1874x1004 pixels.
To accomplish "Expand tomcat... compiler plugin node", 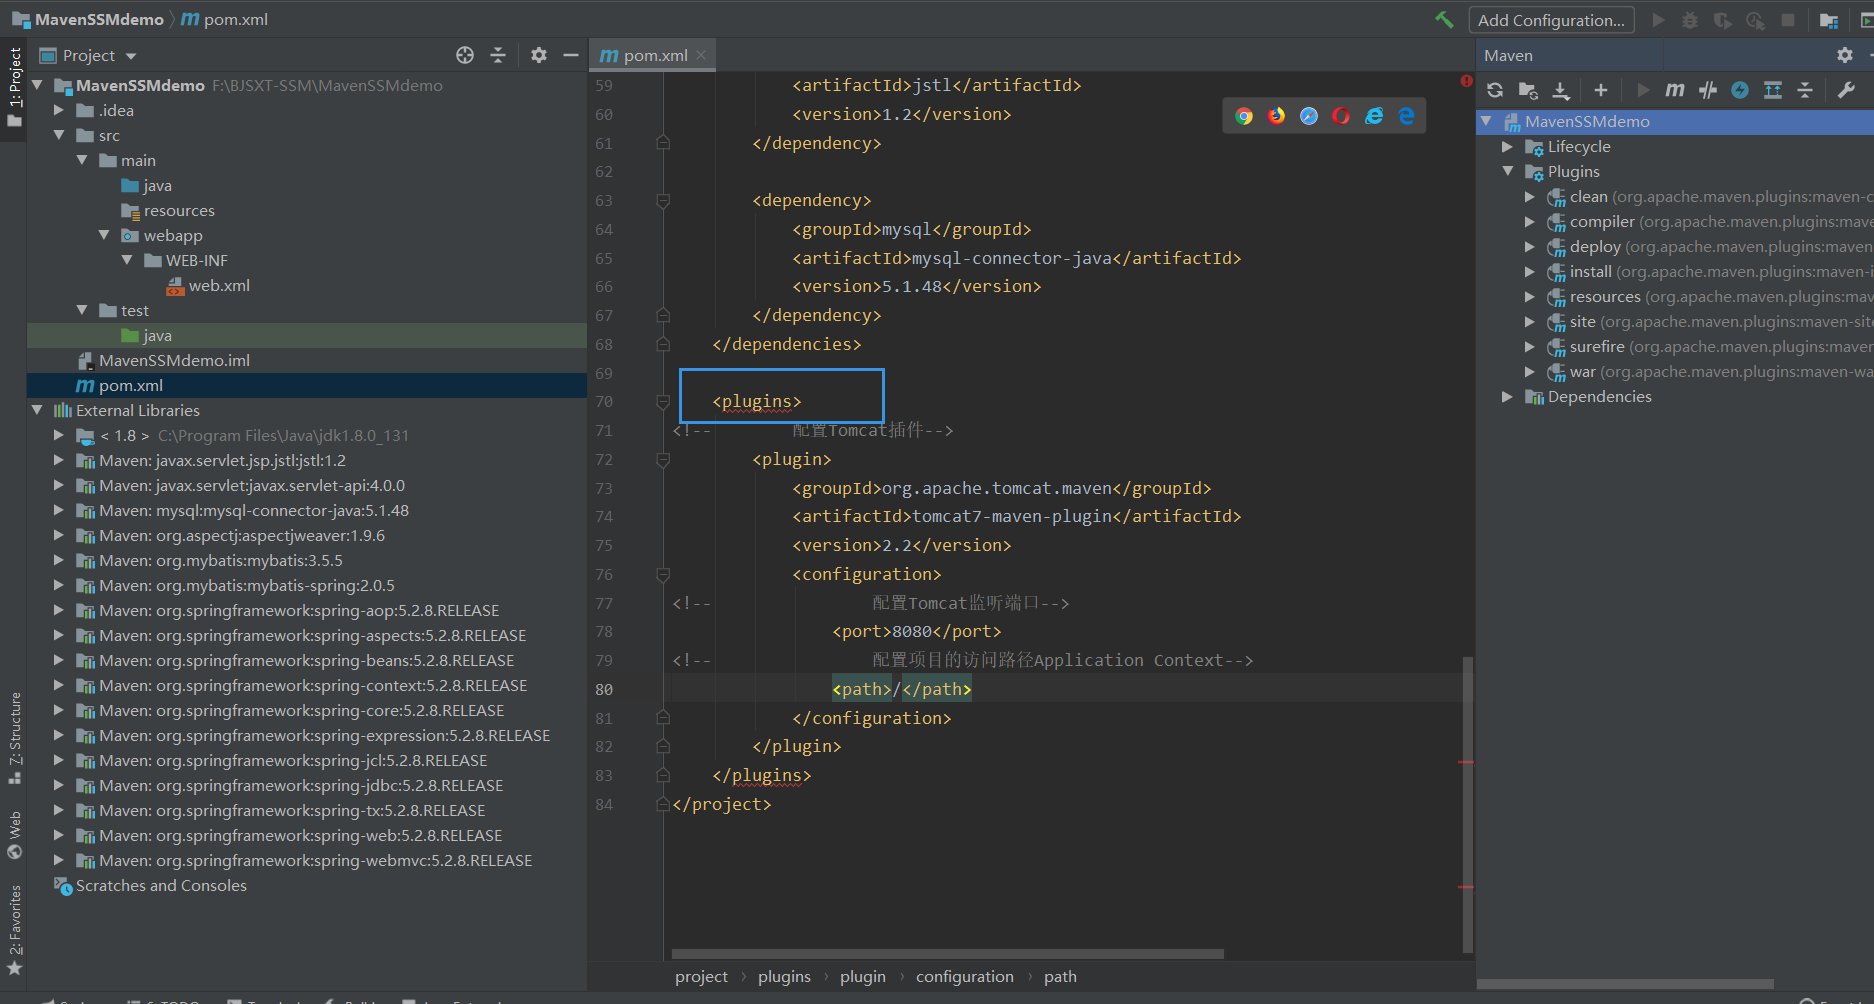I will (x=1529, y=221).
